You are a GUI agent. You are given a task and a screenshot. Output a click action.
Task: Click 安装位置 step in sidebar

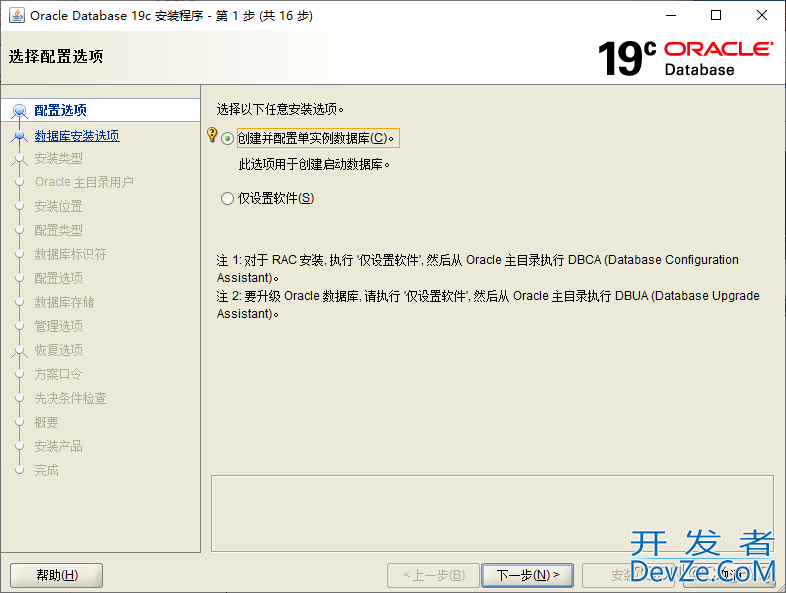pyautogui.click(x=58, y=206)
